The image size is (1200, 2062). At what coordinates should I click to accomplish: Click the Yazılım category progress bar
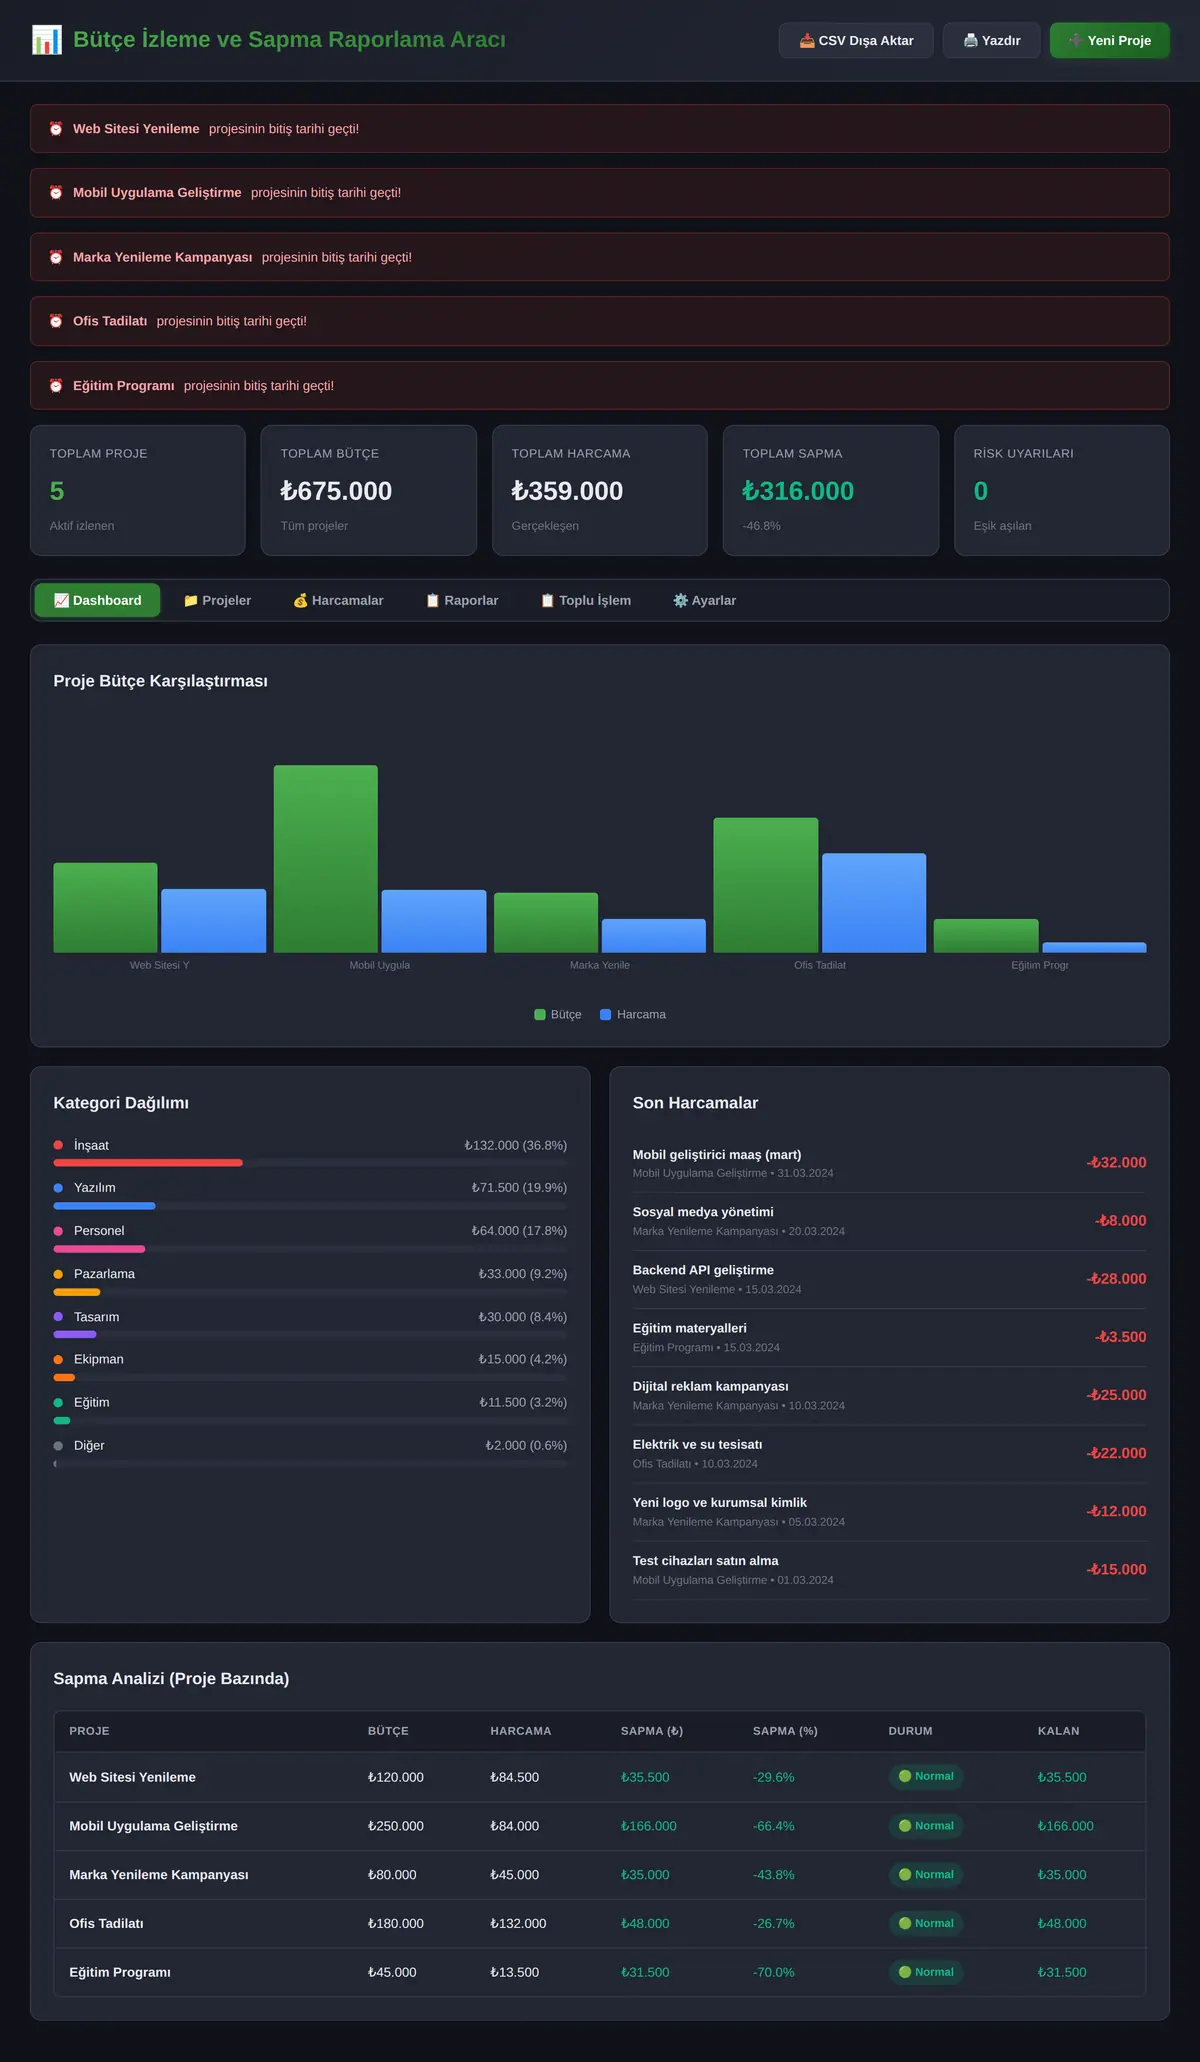[310, 1206]
